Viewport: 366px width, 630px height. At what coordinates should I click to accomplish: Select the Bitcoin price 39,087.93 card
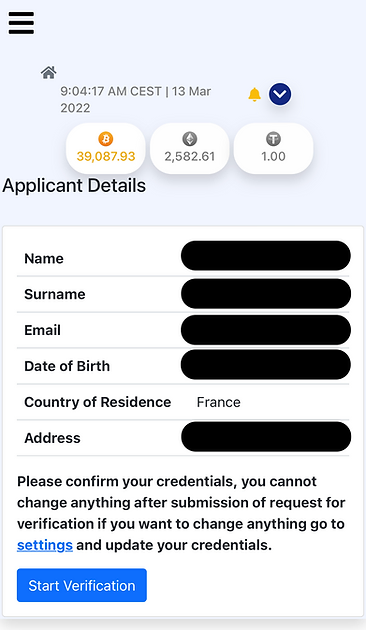(106, 149)
